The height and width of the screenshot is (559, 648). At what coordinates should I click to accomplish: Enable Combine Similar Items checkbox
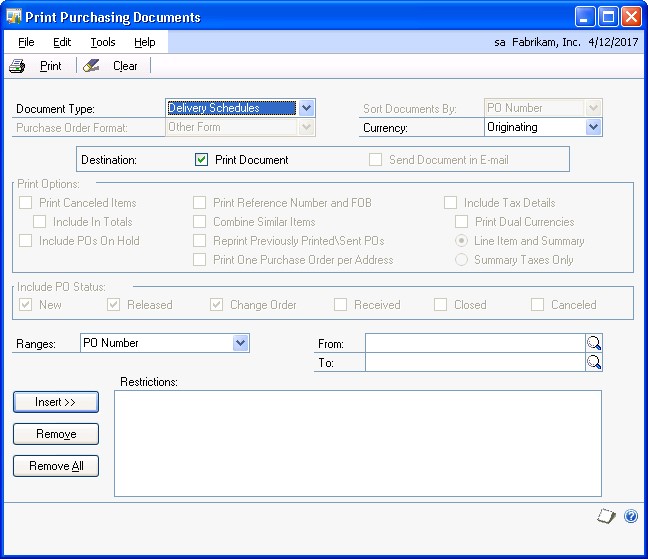[x=200, y=221]
